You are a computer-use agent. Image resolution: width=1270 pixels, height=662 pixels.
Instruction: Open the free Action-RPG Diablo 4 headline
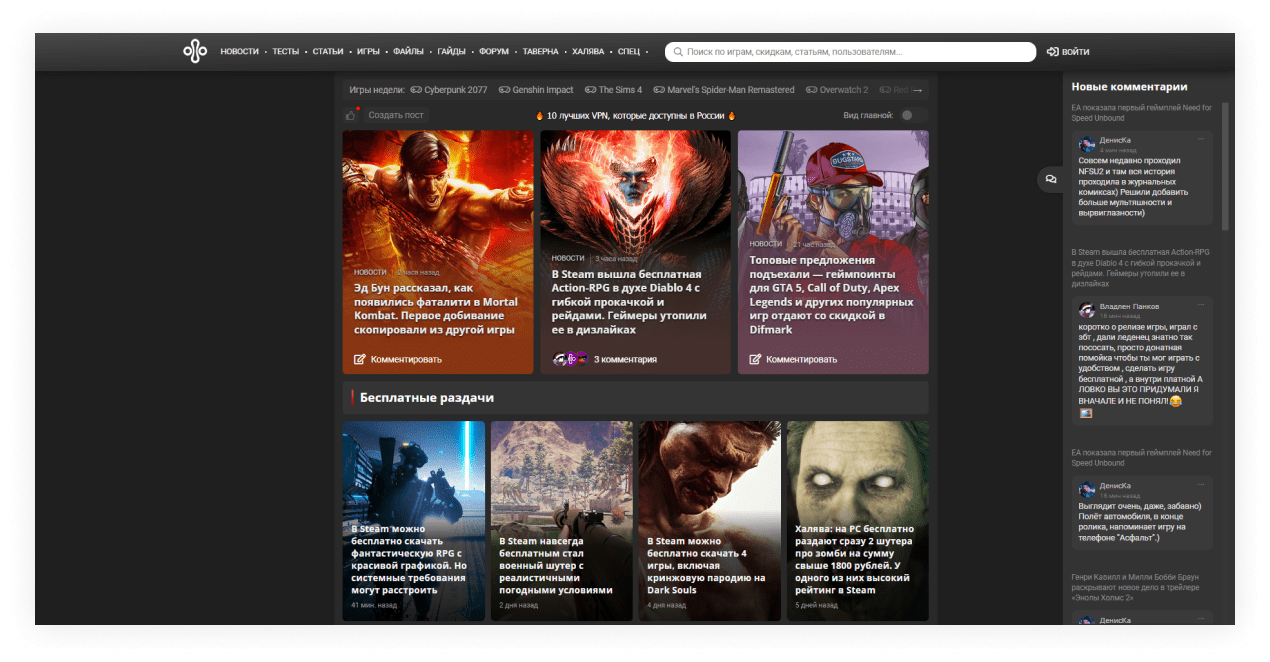(x=629, y=301)
